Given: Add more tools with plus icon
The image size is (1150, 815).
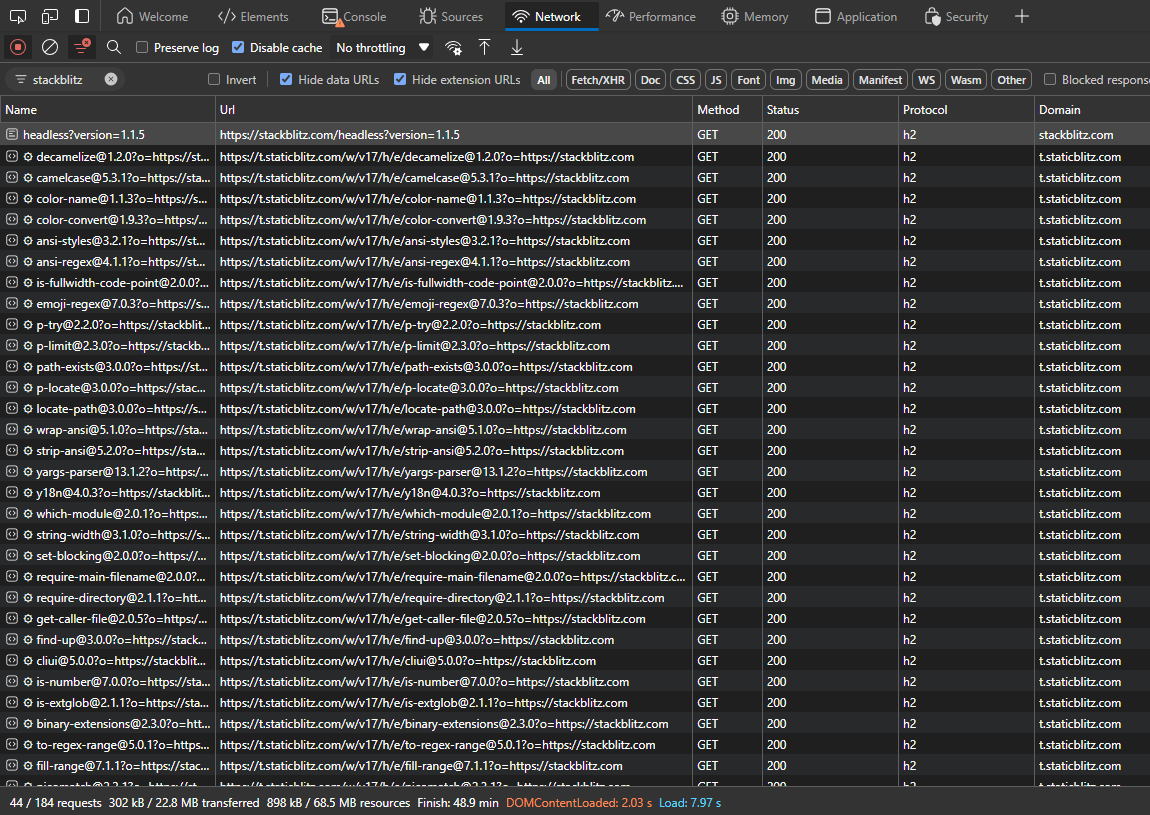Looking at the screenshot, I should tap(1022, 16).
